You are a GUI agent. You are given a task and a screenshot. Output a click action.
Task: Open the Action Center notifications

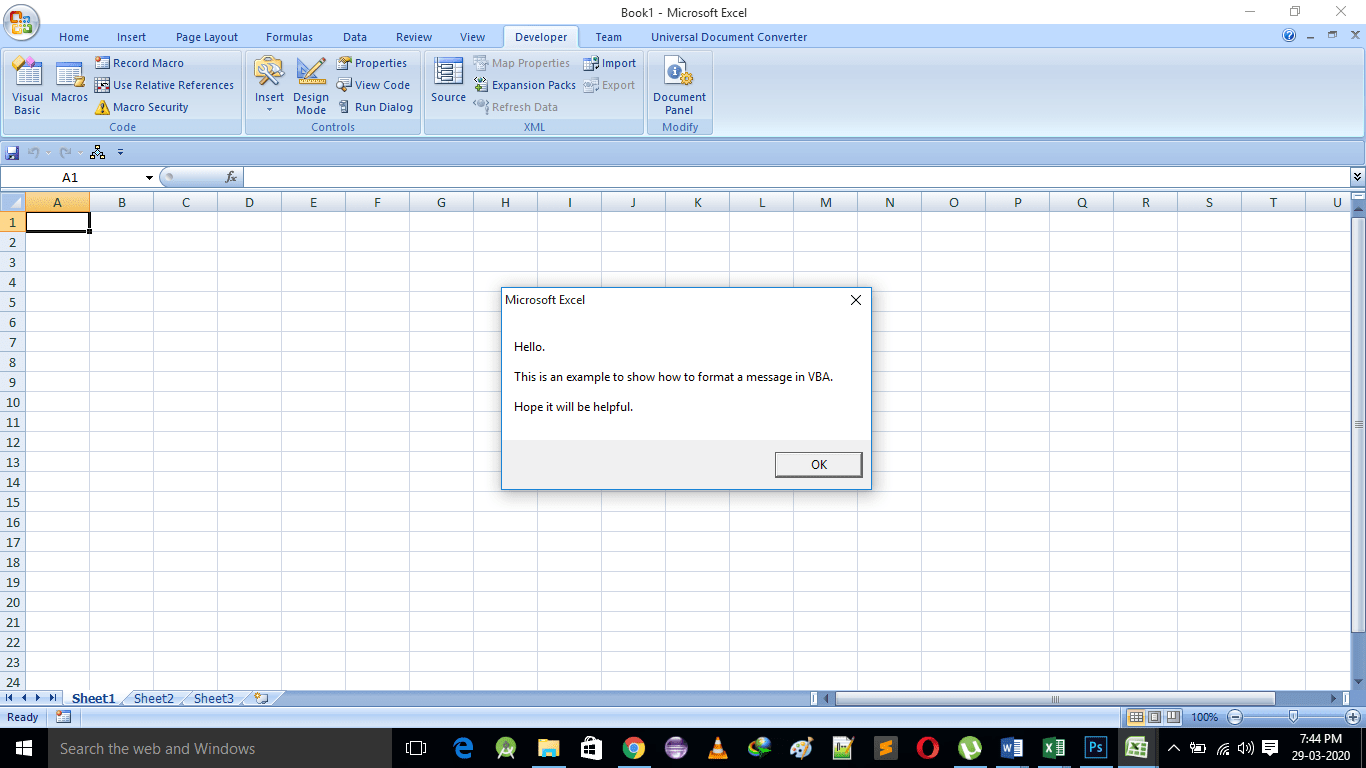(1270, 748)
